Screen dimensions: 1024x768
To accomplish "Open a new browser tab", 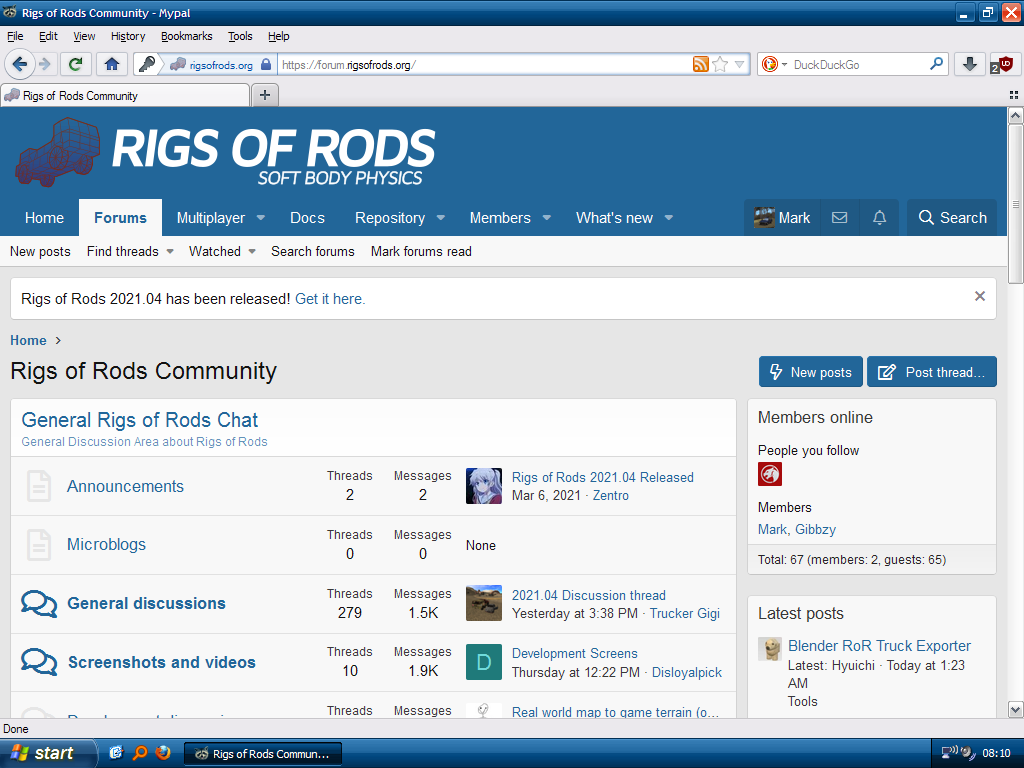I will point(265,95).
